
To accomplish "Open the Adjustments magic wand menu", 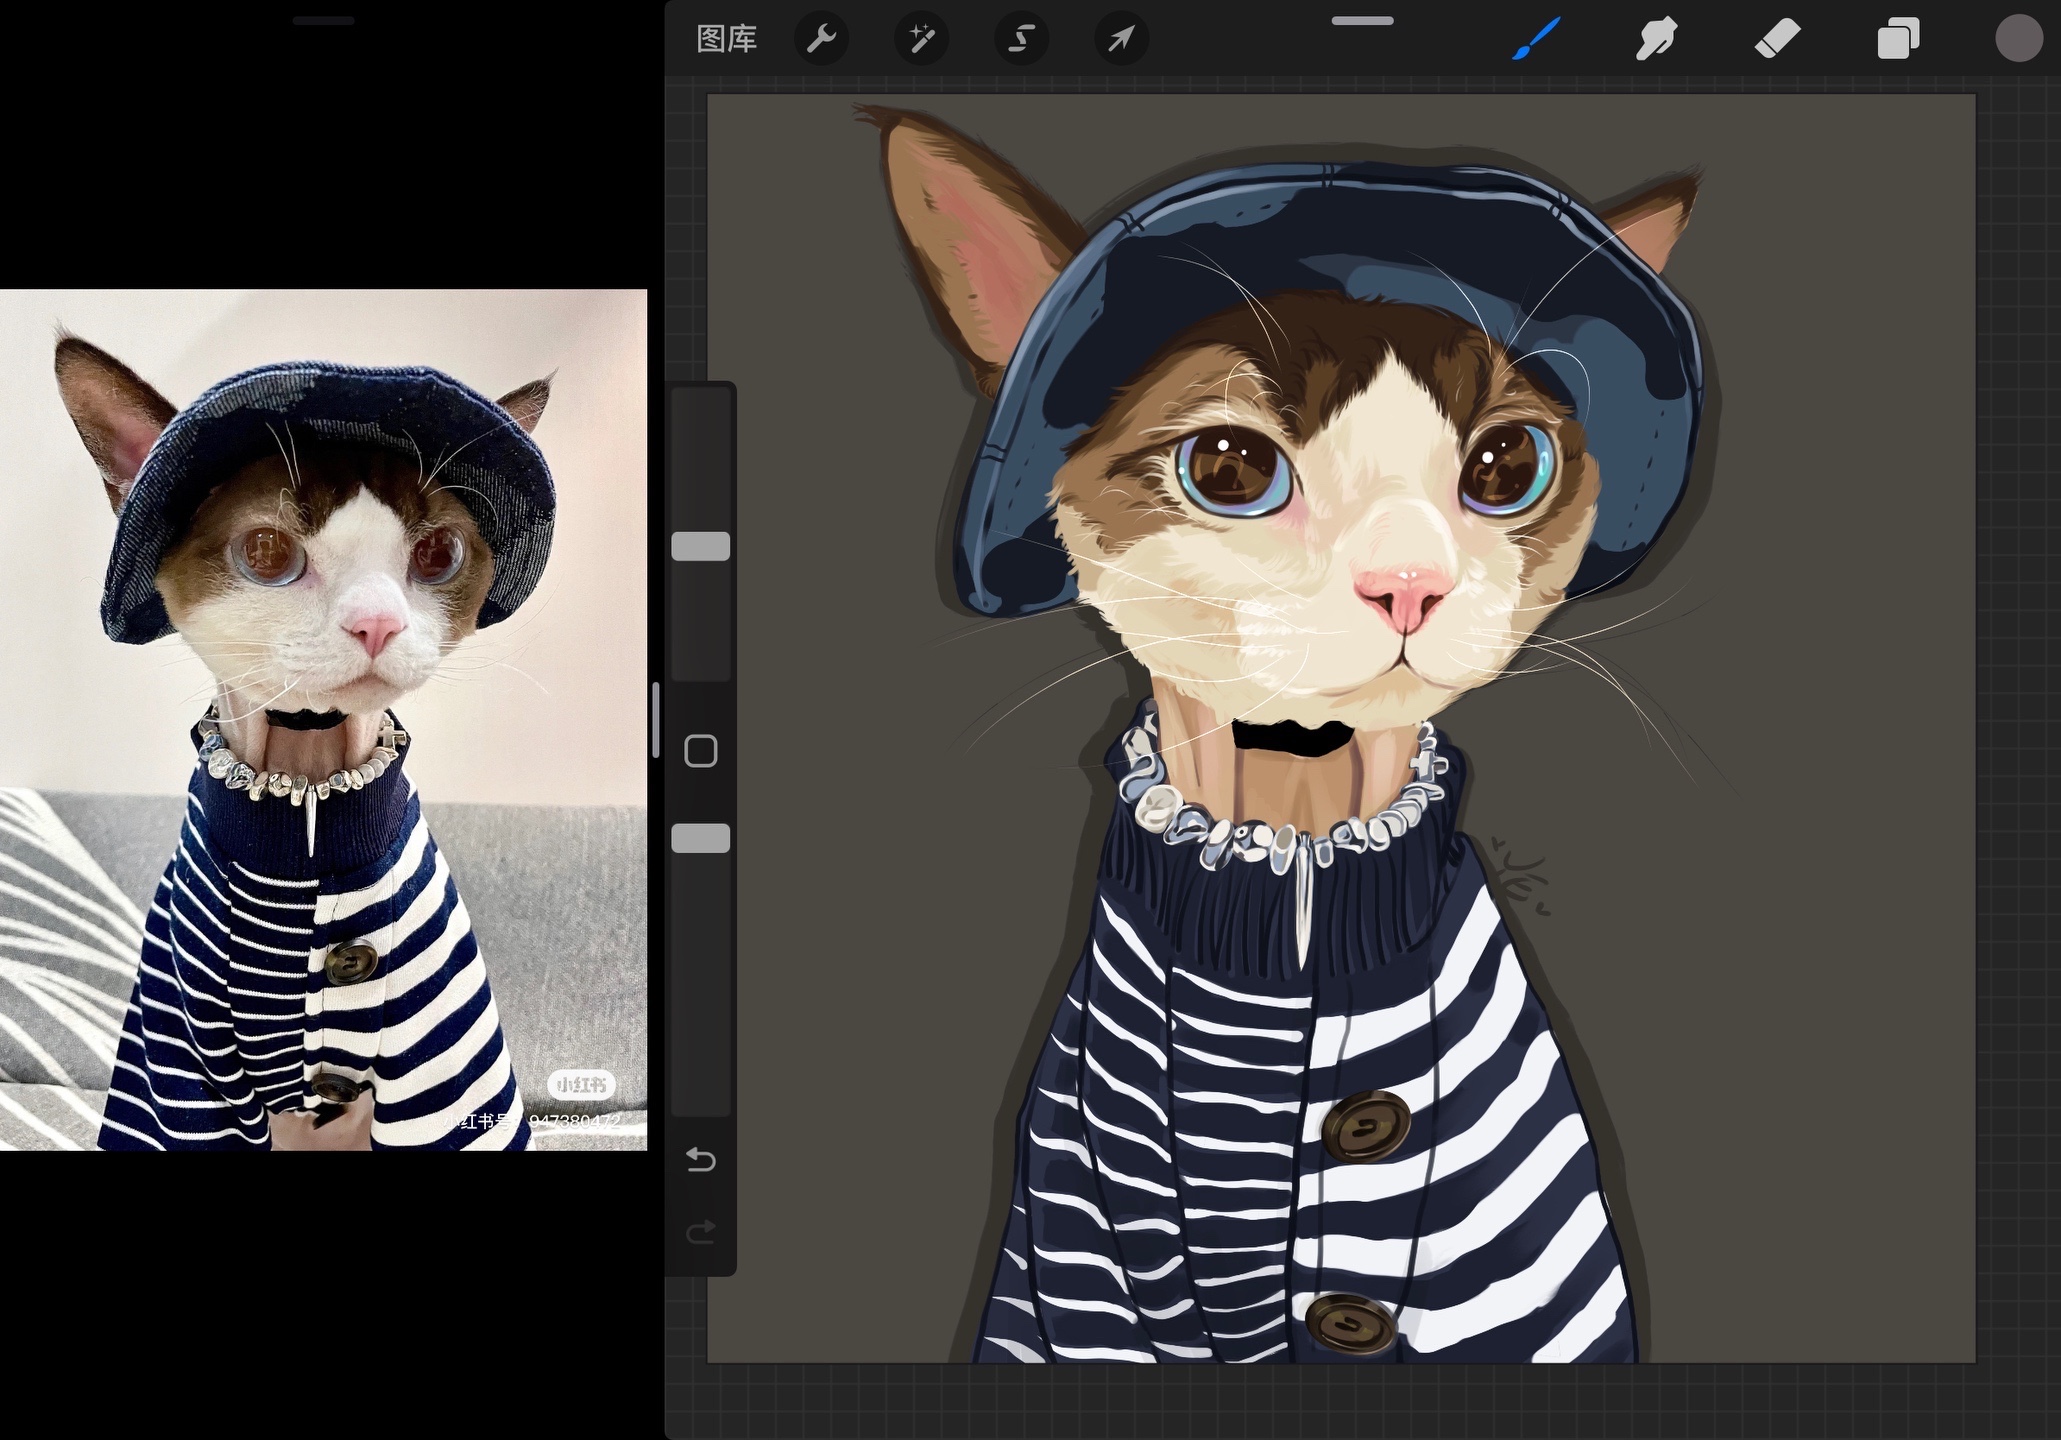I will [x=921, y=39].
